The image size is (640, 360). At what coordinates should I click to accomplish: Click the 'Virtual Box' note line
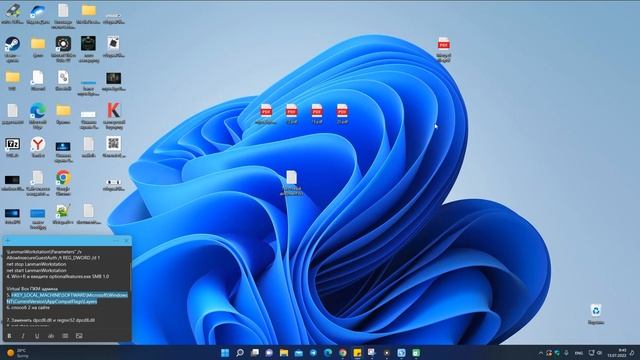(32, 289)
